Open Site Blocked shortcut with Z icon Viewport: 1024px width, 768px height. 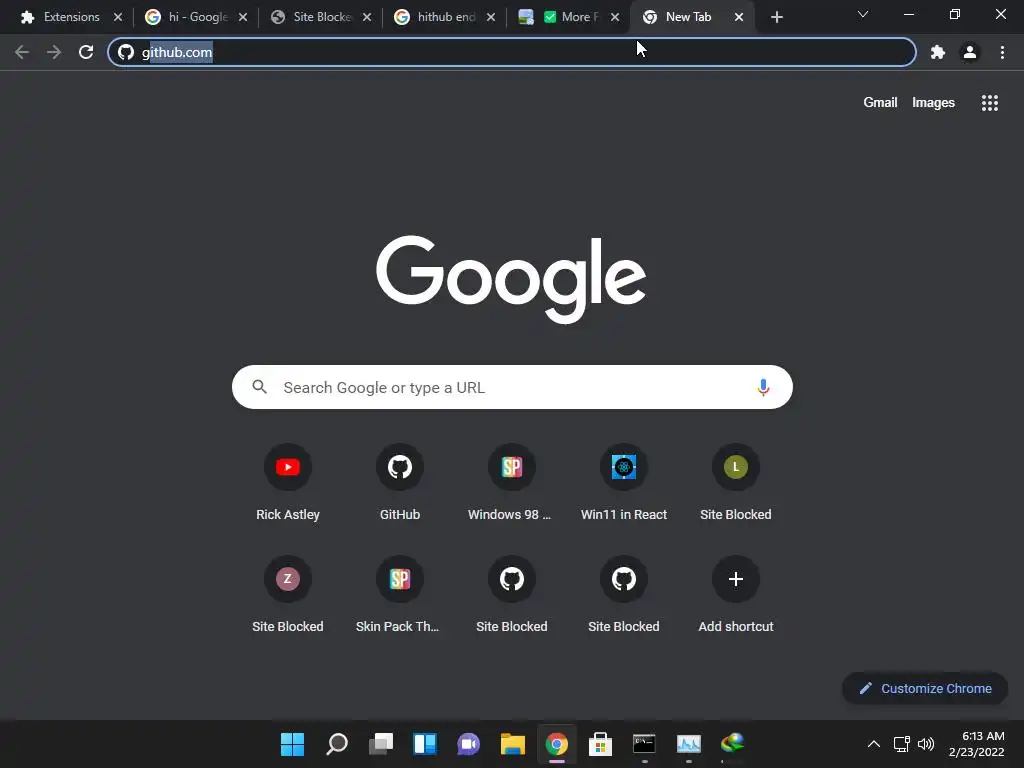click(287, 594)
